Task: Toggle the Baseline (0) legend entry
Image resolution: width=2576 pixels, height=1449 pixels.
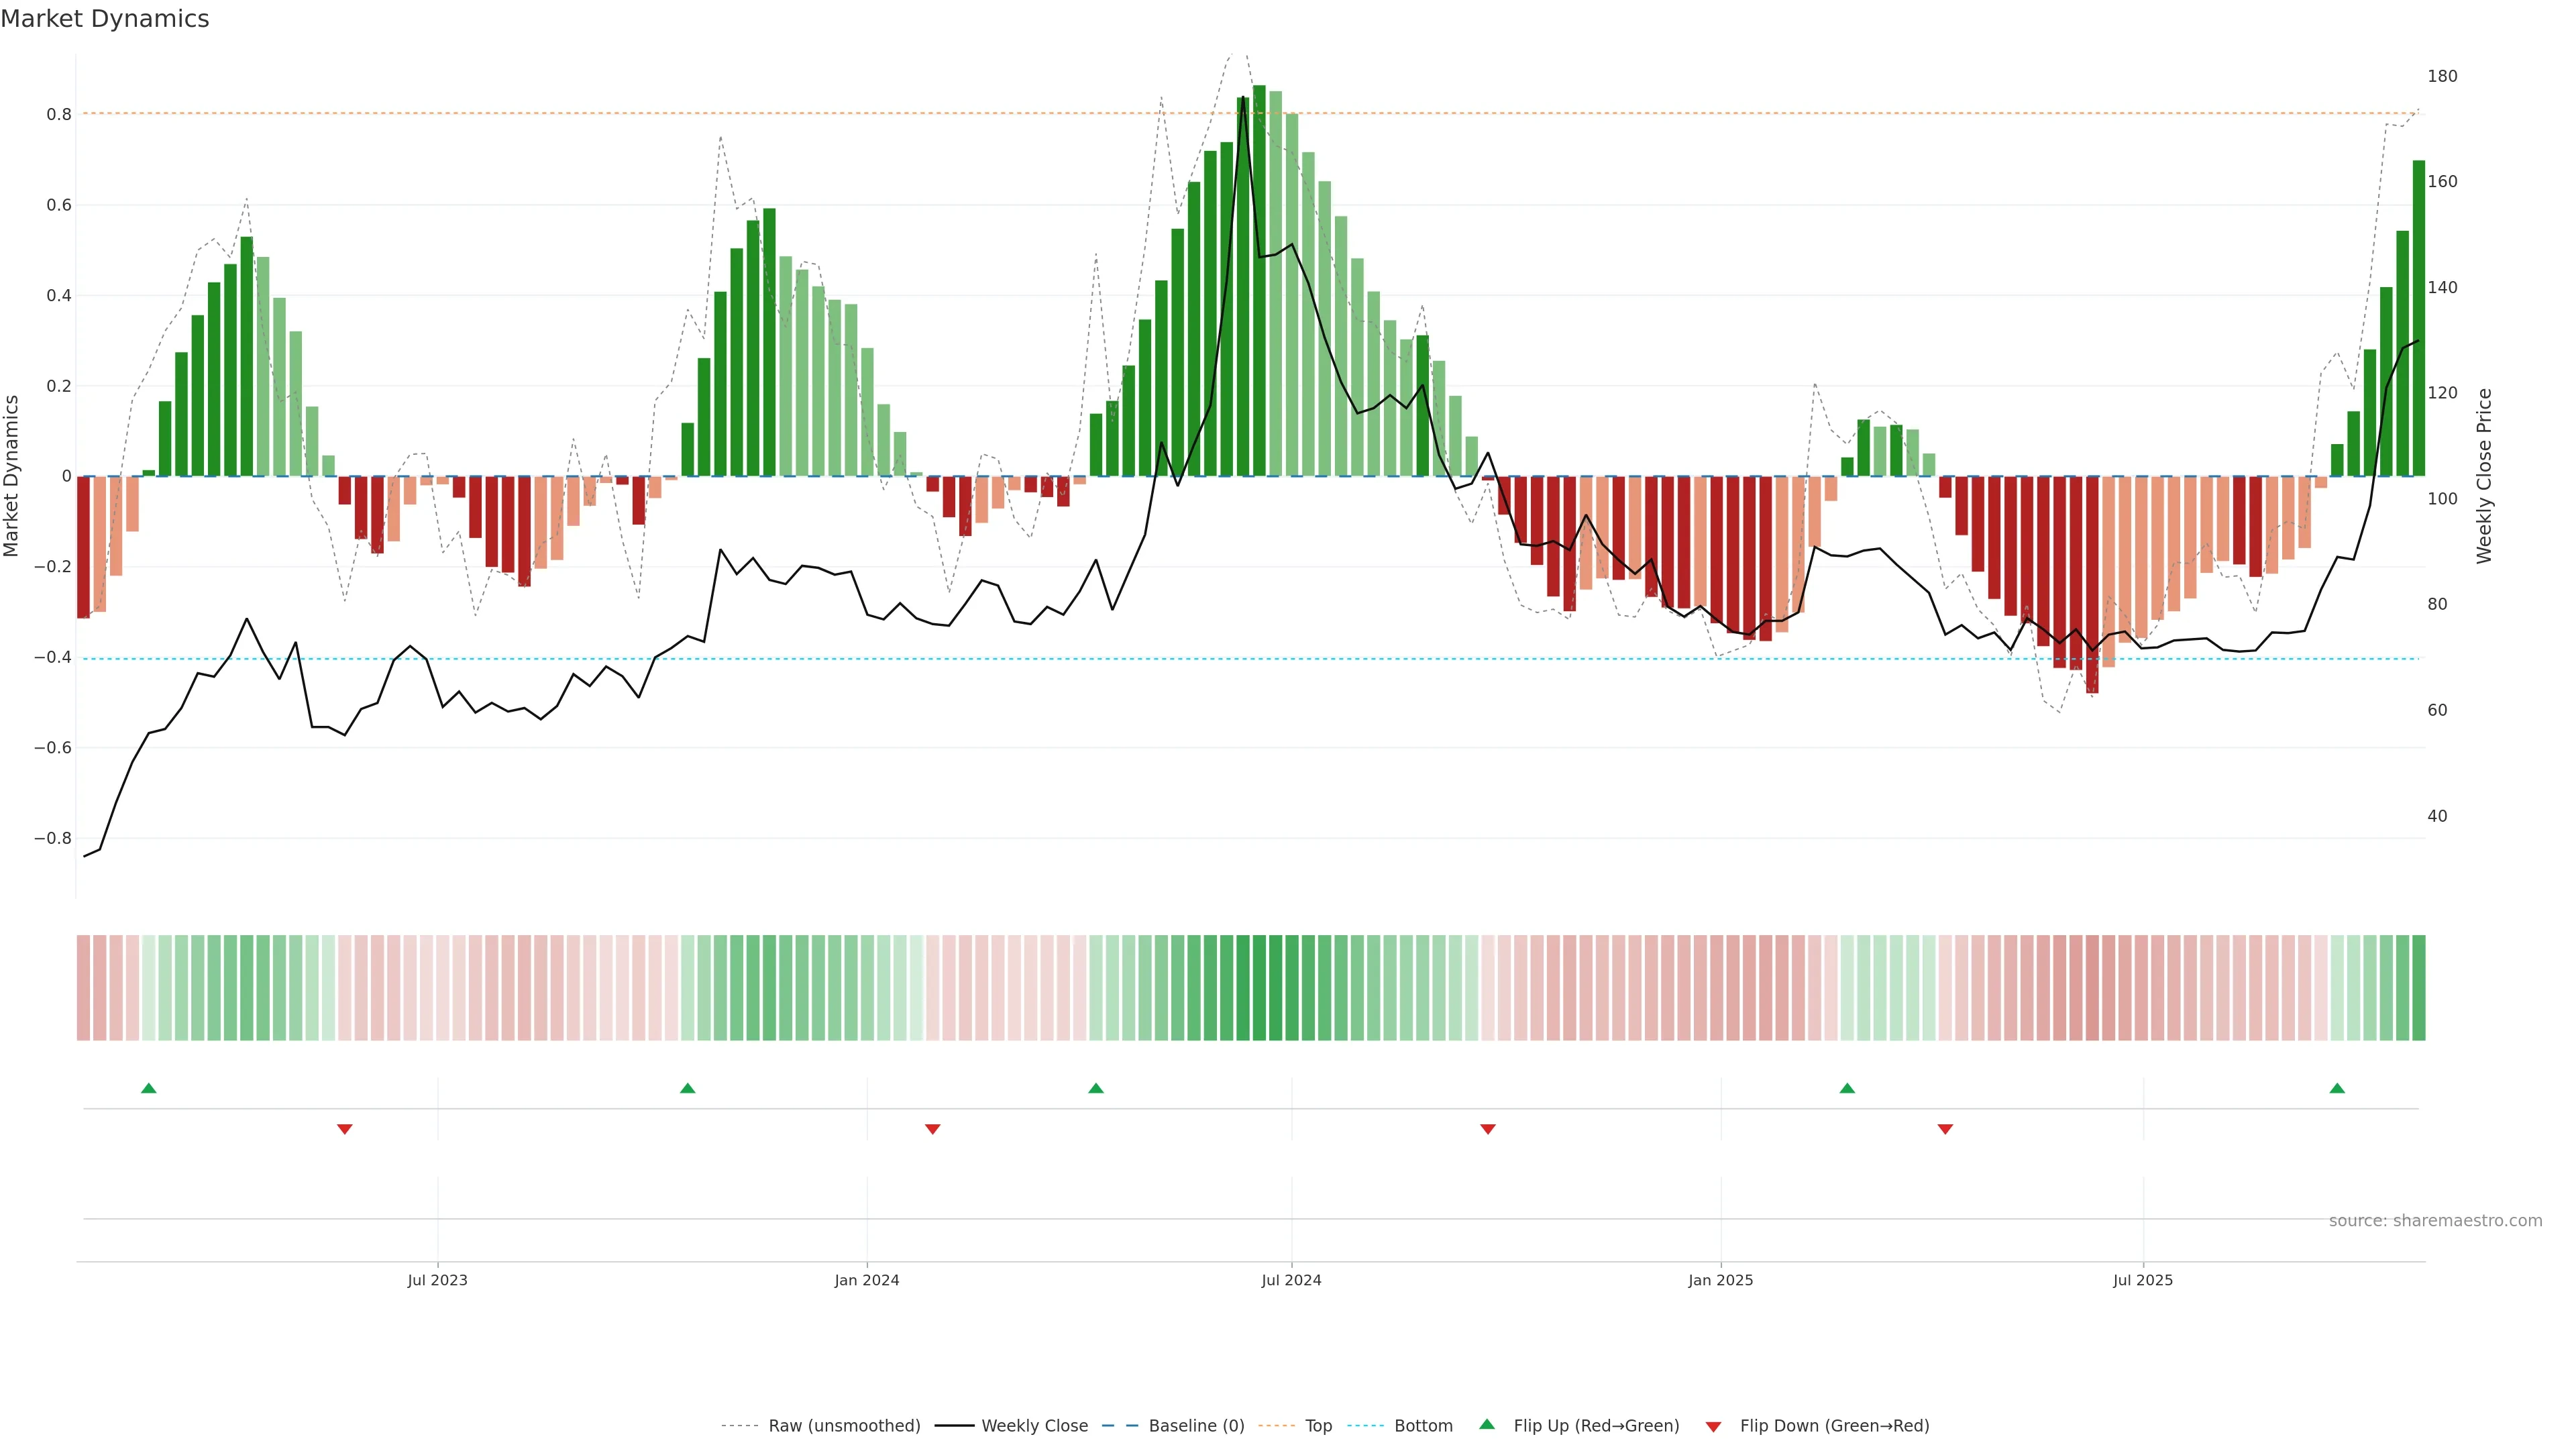Action: (1196, 1426)
